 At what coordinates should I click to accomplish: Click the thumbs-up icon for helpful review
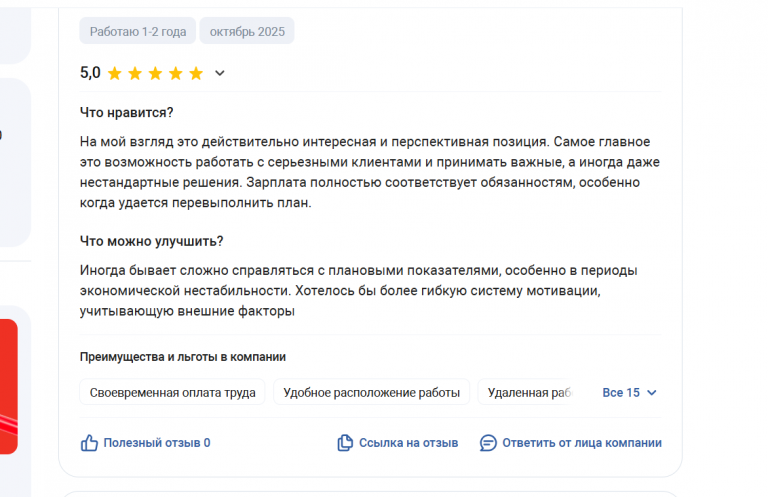point(89,442)
